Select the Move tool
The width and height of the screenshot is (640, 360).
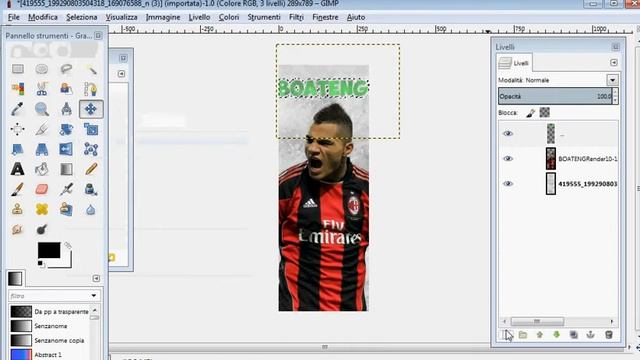pos(91,109)
